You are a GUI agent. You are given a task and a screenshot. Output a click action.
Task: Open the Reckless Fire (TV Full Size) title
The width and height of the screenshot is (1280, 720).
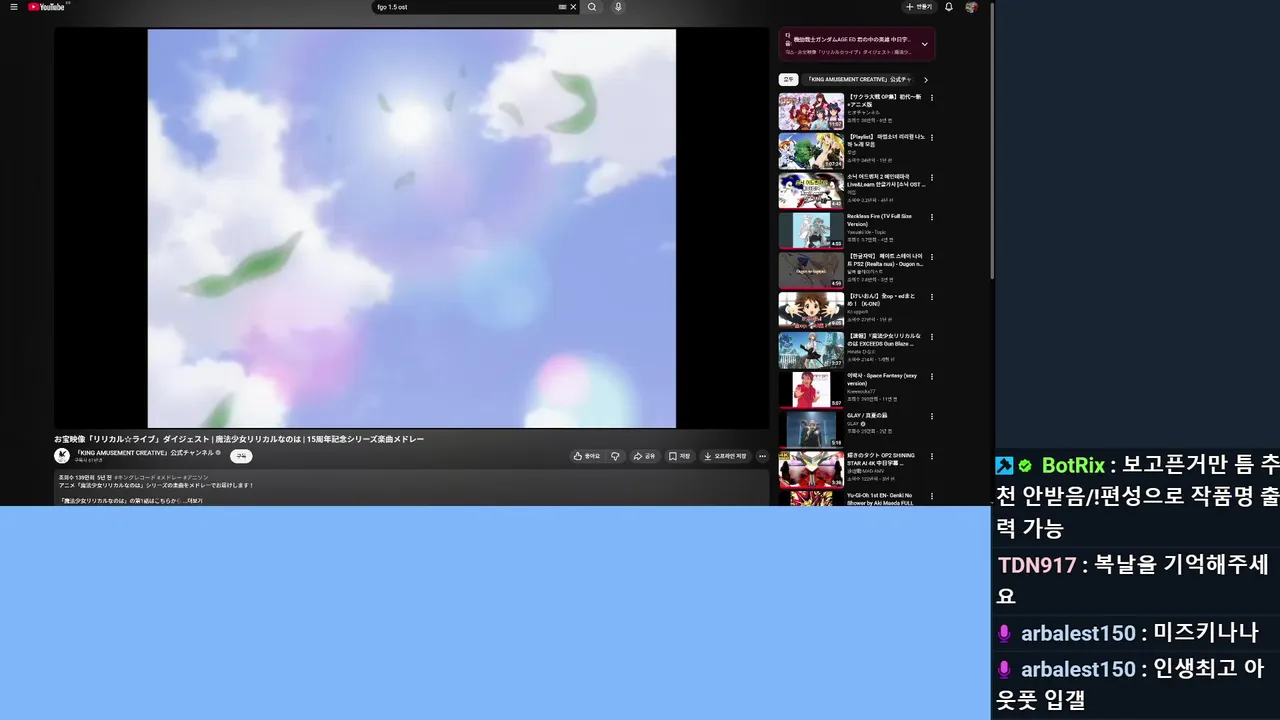[879, 220]
